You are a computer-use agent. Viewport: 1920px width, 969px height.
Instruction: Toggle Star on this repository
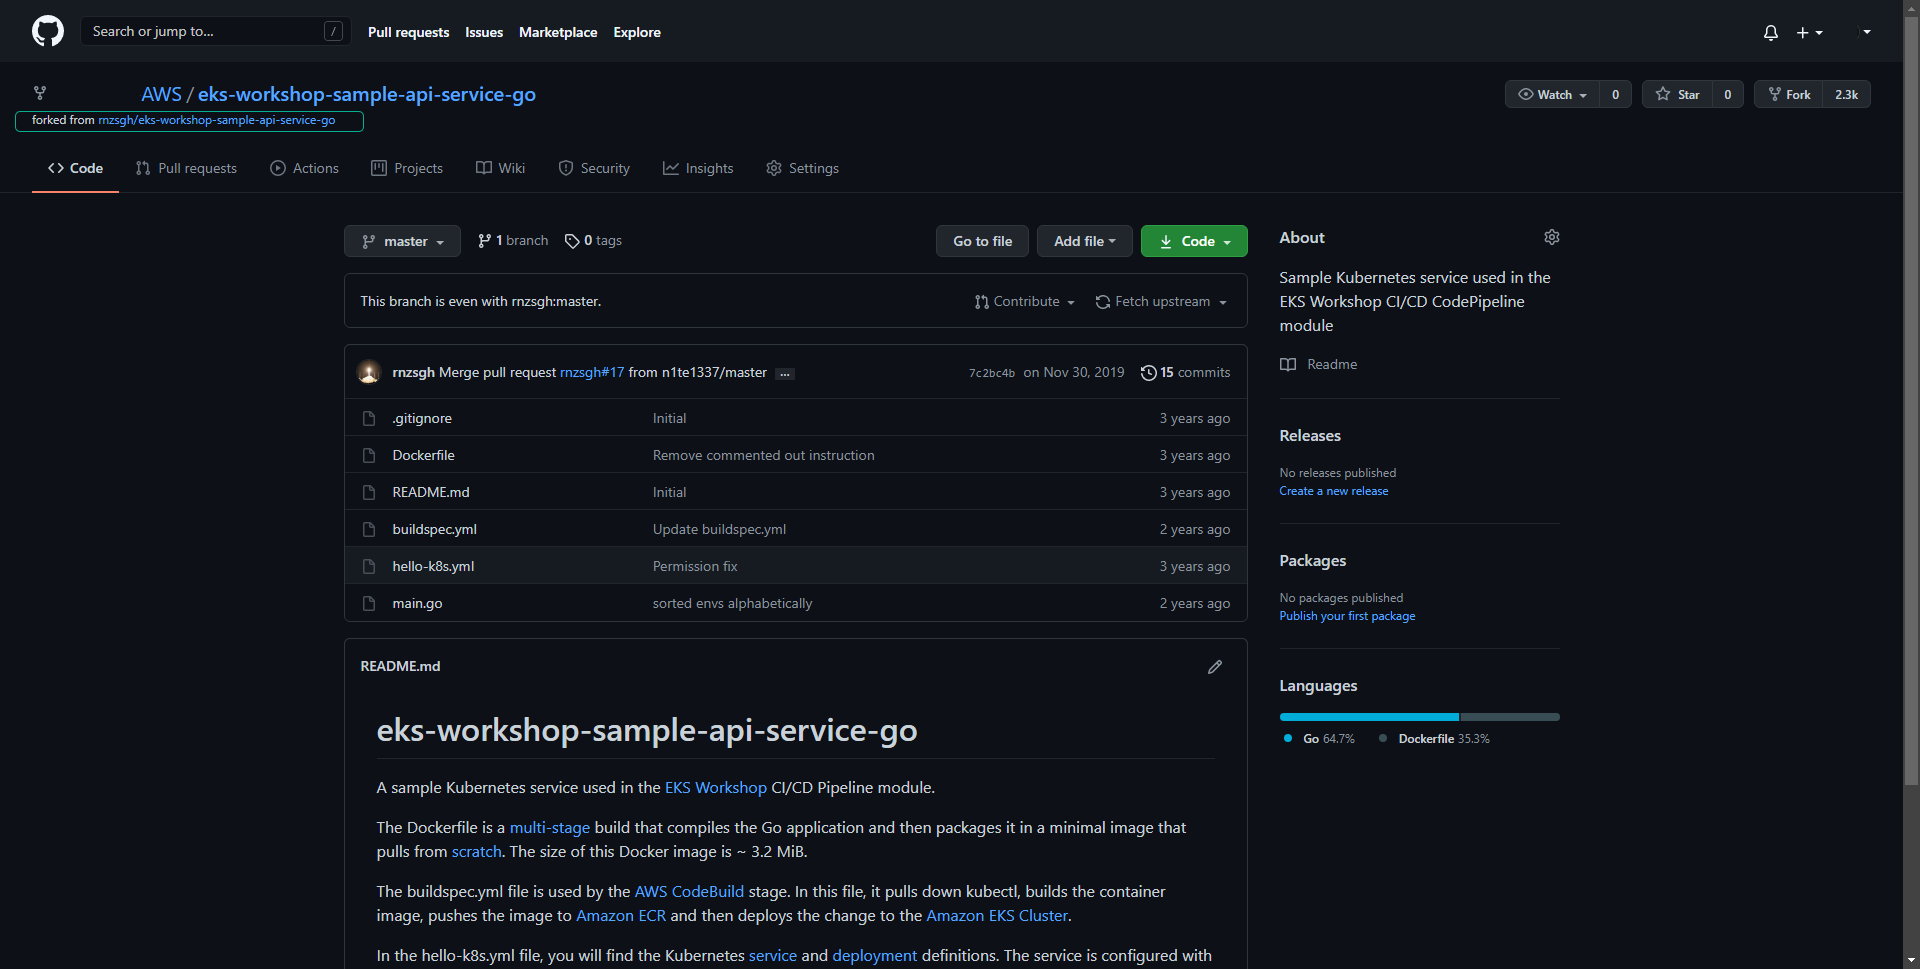click(x=1678, y=94)
